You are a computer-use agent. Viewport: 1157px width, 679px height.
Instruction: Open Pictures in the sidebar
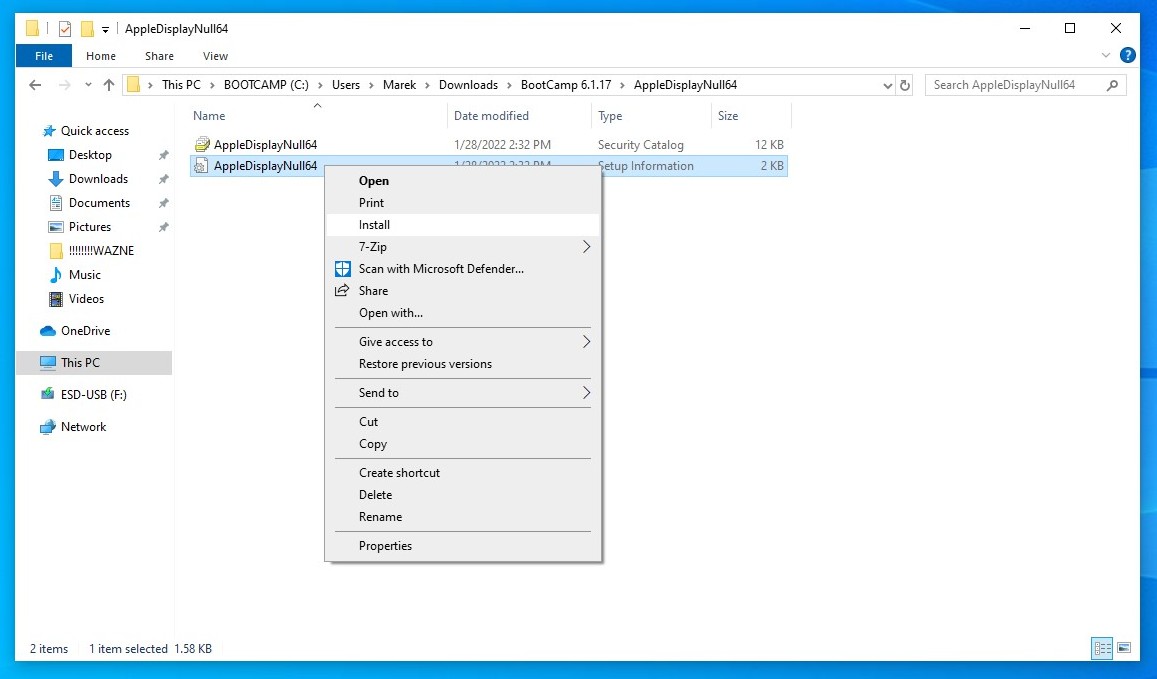point(90,227)
